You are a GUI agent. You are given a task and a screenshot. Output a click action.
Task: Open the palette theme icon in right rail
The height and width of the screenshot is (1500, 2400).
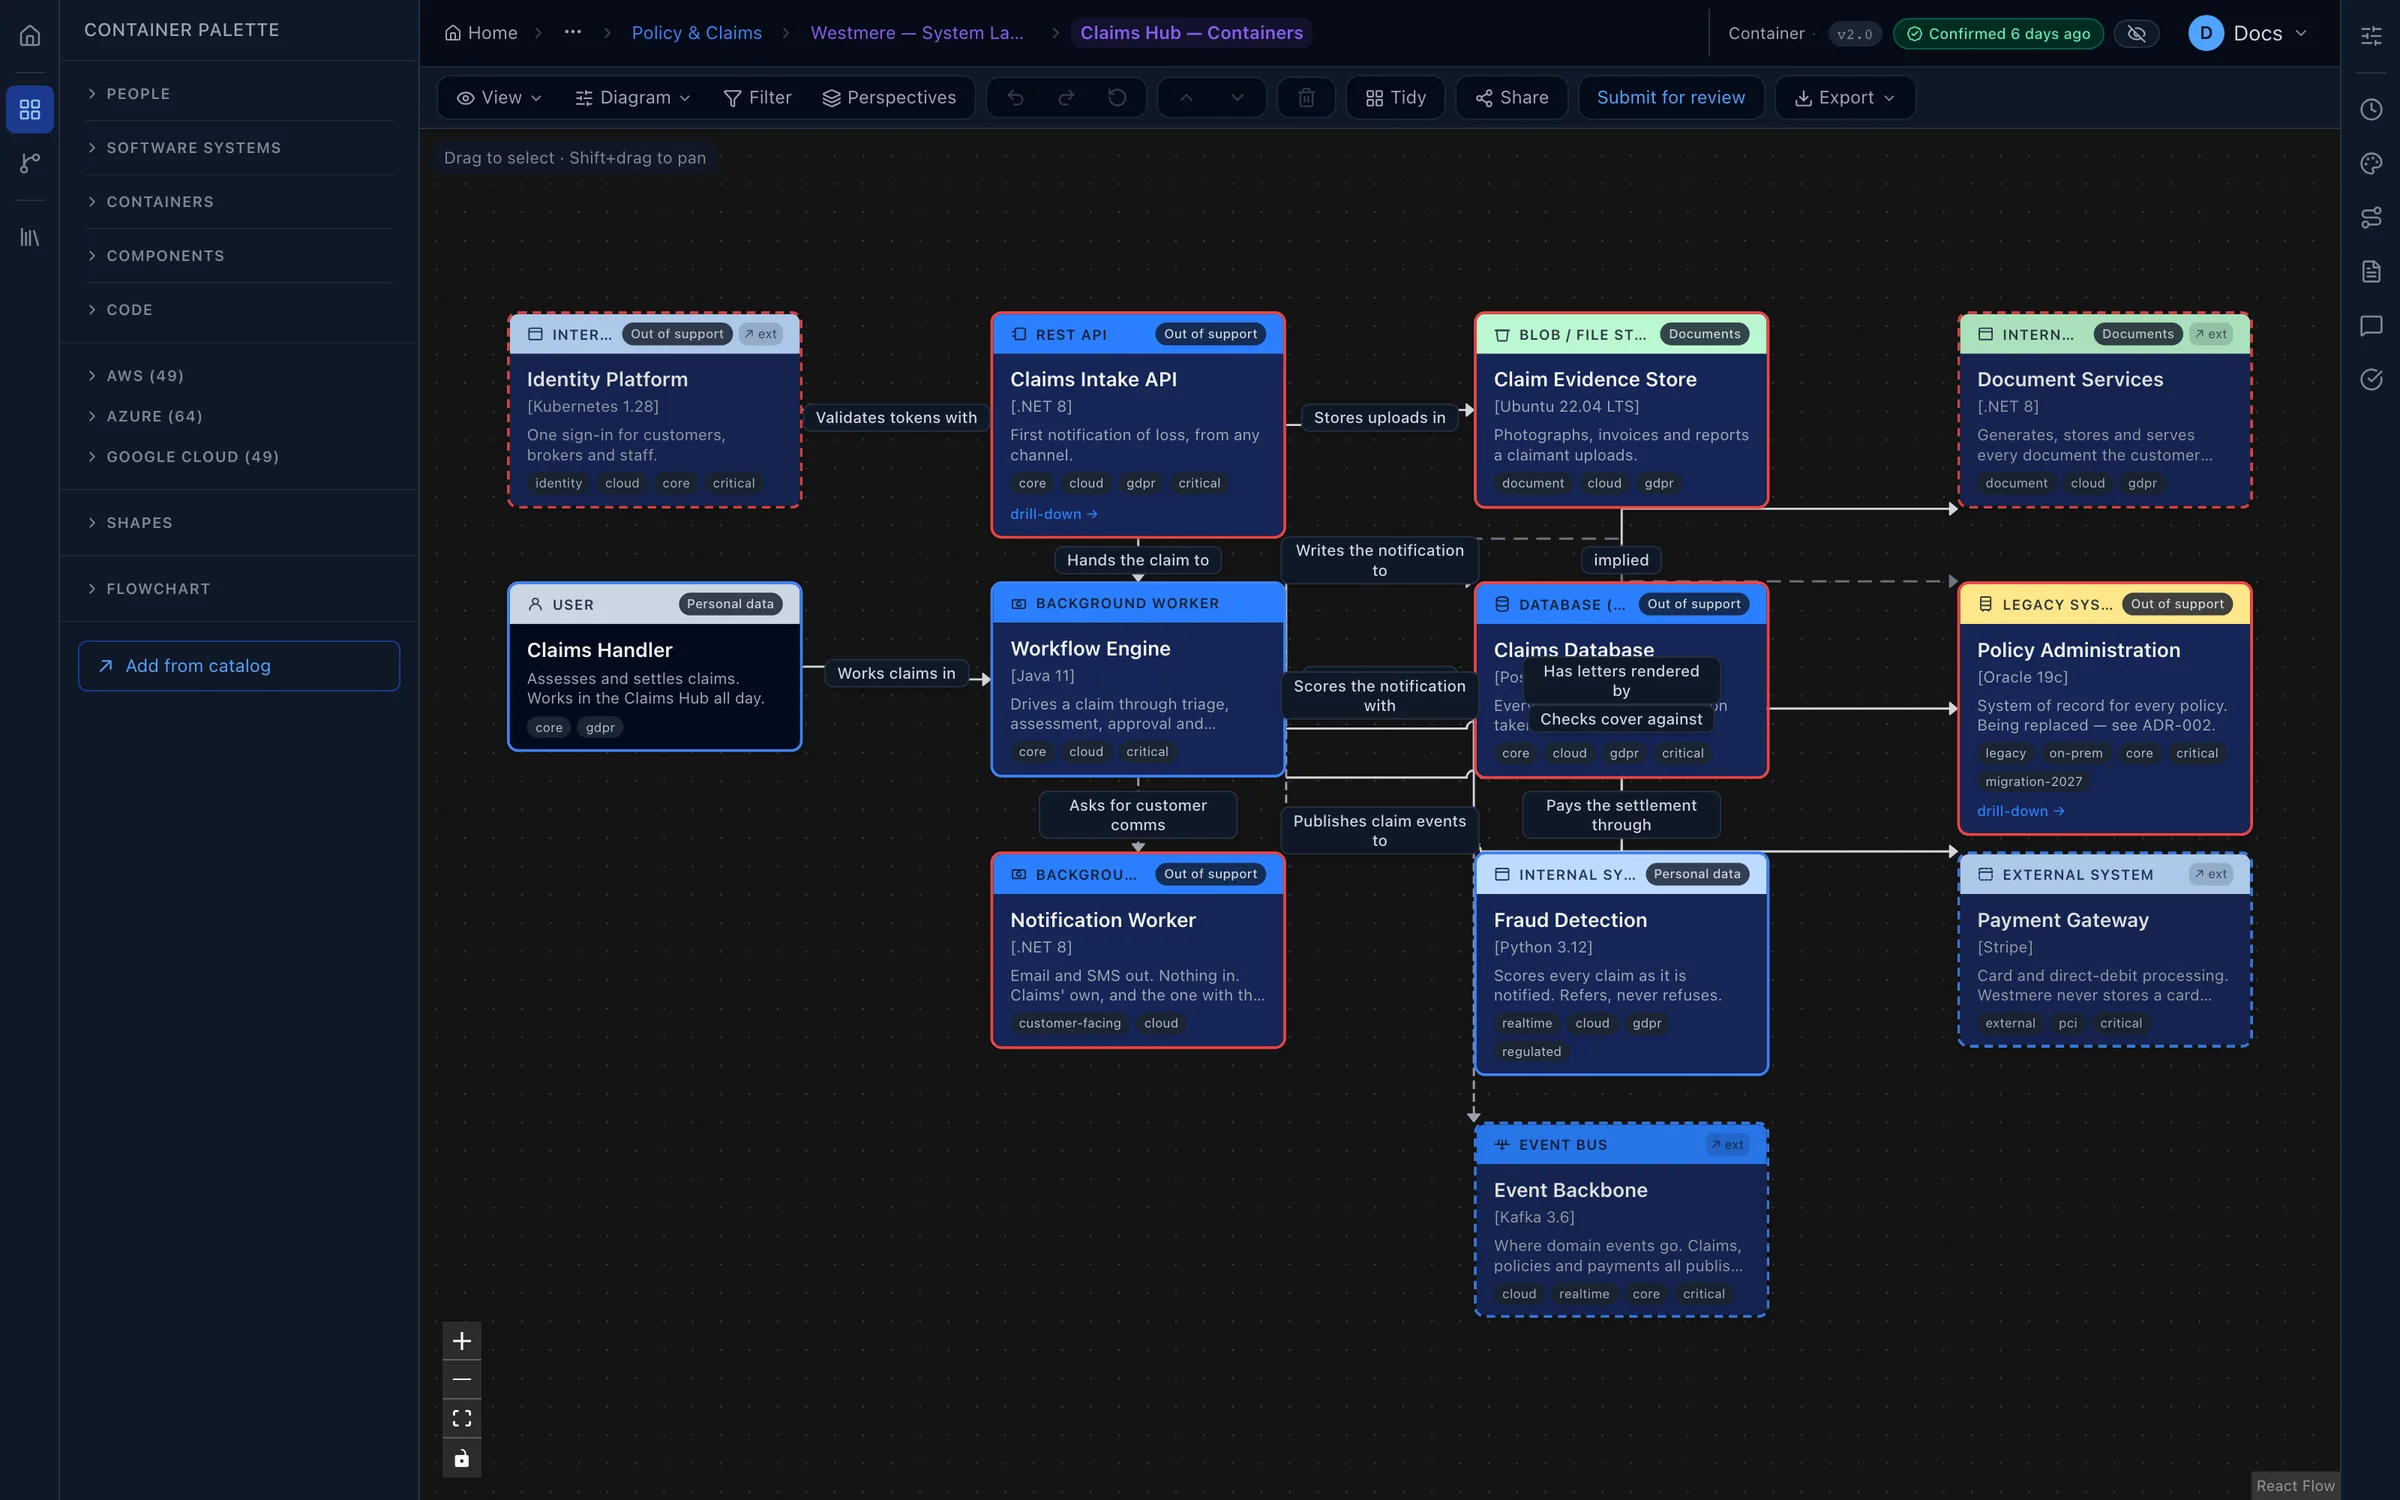coord(2371,163)
